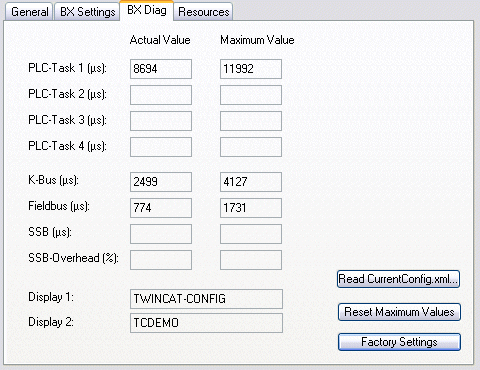Click SSB actual value field
Viewport: 480px width, 370px height.
(x=161, y=234)
